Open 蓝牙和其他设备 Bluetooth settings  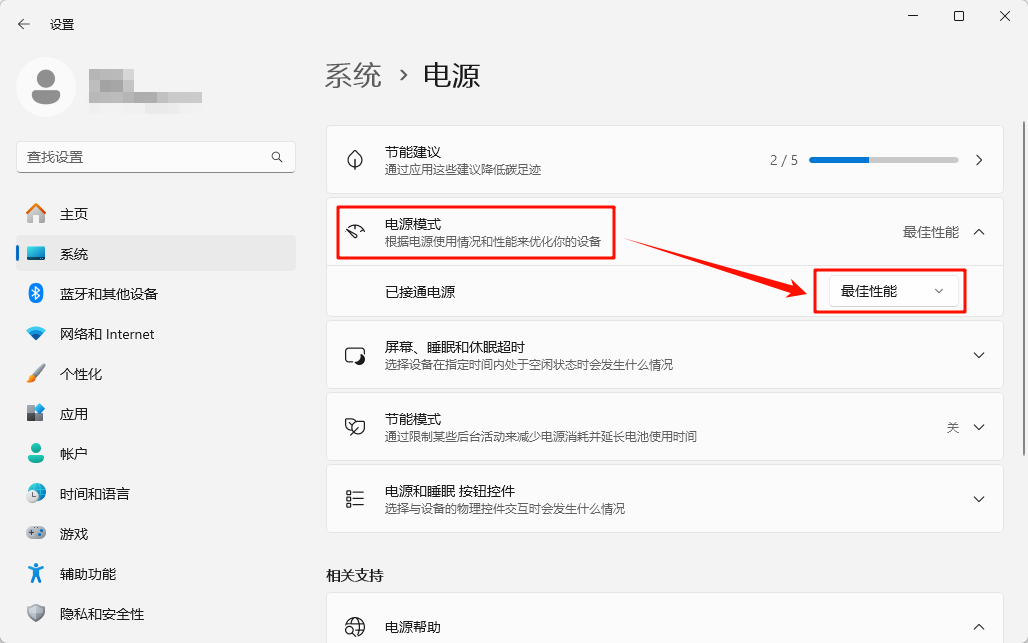point(108,294)
